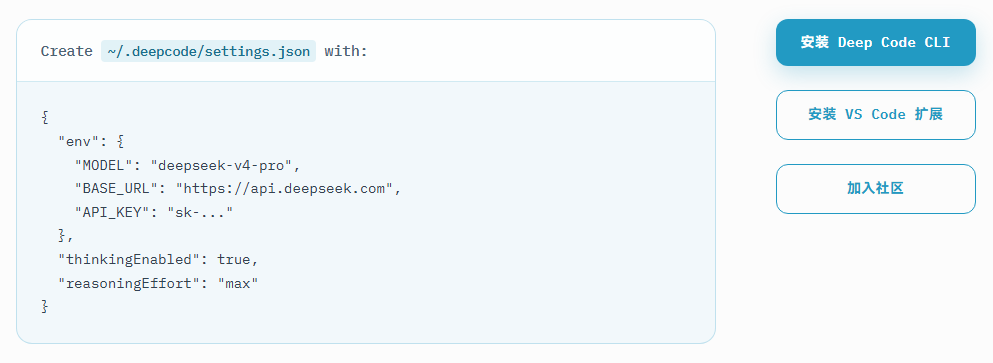The height and width of the screenshot is (363, 993).
Task: Click the word Create in the header
Action: 66,51
